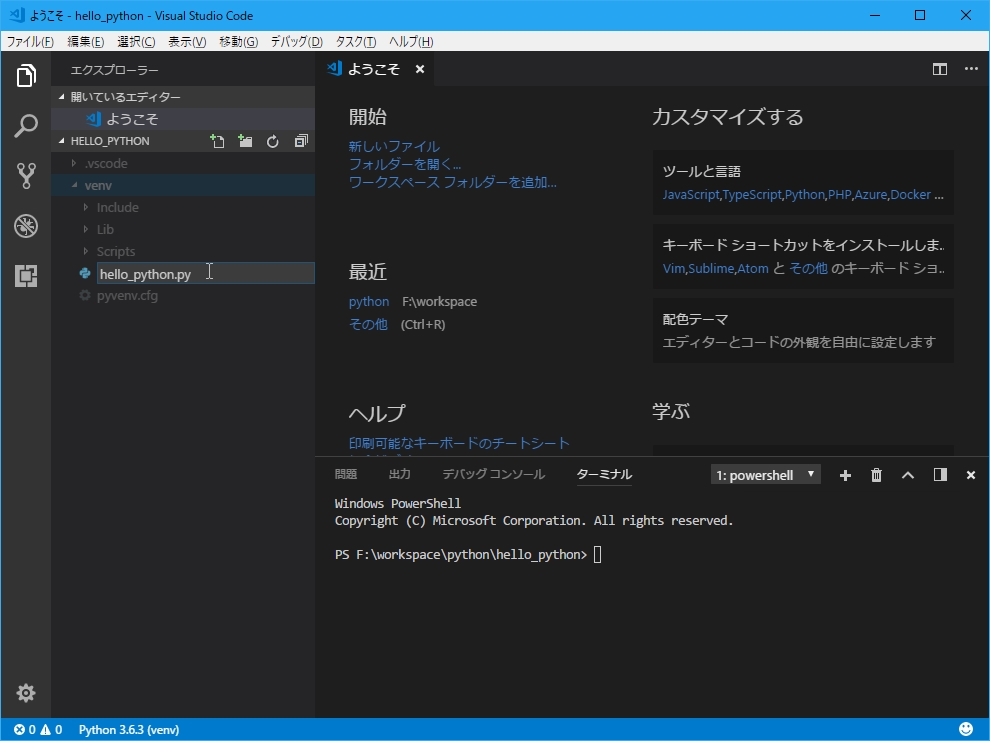This screenshot has height=741, width=990.
Task: Open the 1: powershell terminal dropdown
Action: tap(765, 475)
